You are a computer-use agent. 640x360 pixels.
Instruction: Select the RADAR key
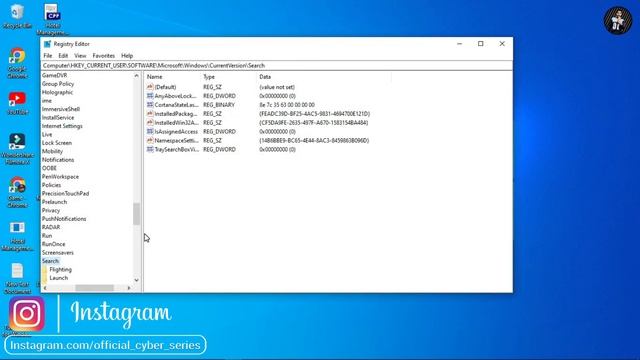pyautogui.click(x=51, y=227)
